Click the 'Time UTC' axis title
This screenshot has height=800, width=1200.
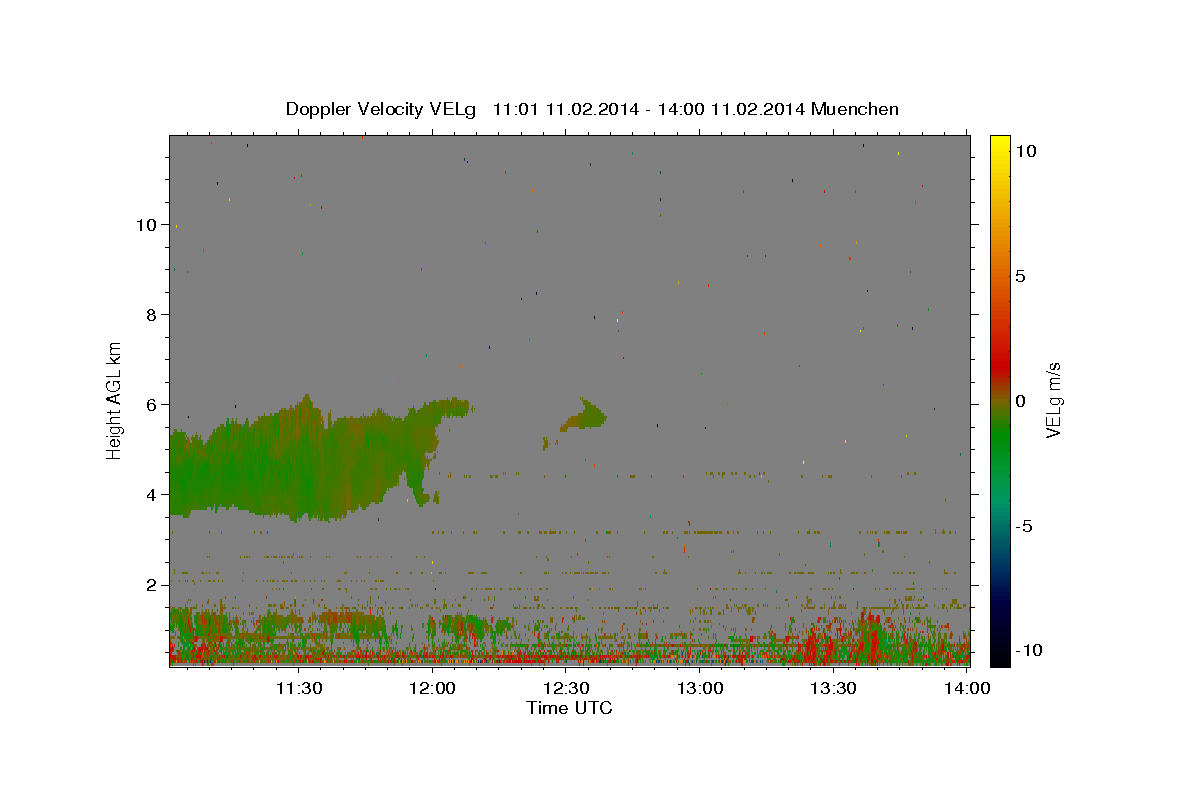(569, 708)
